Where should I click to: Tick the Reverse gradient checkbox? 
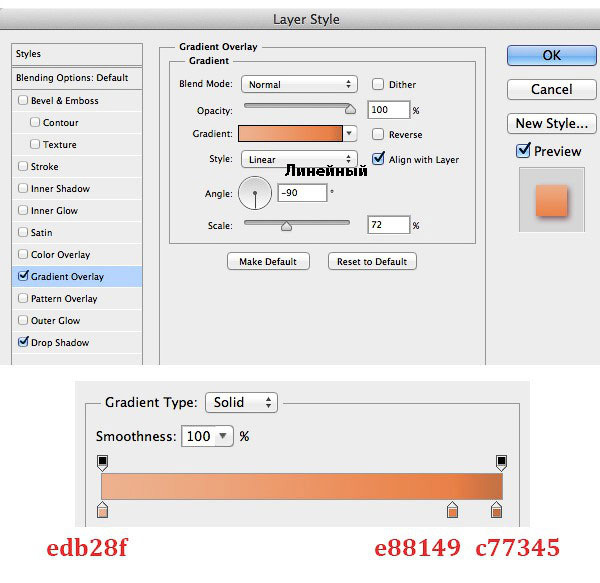(x=378, y=134)
